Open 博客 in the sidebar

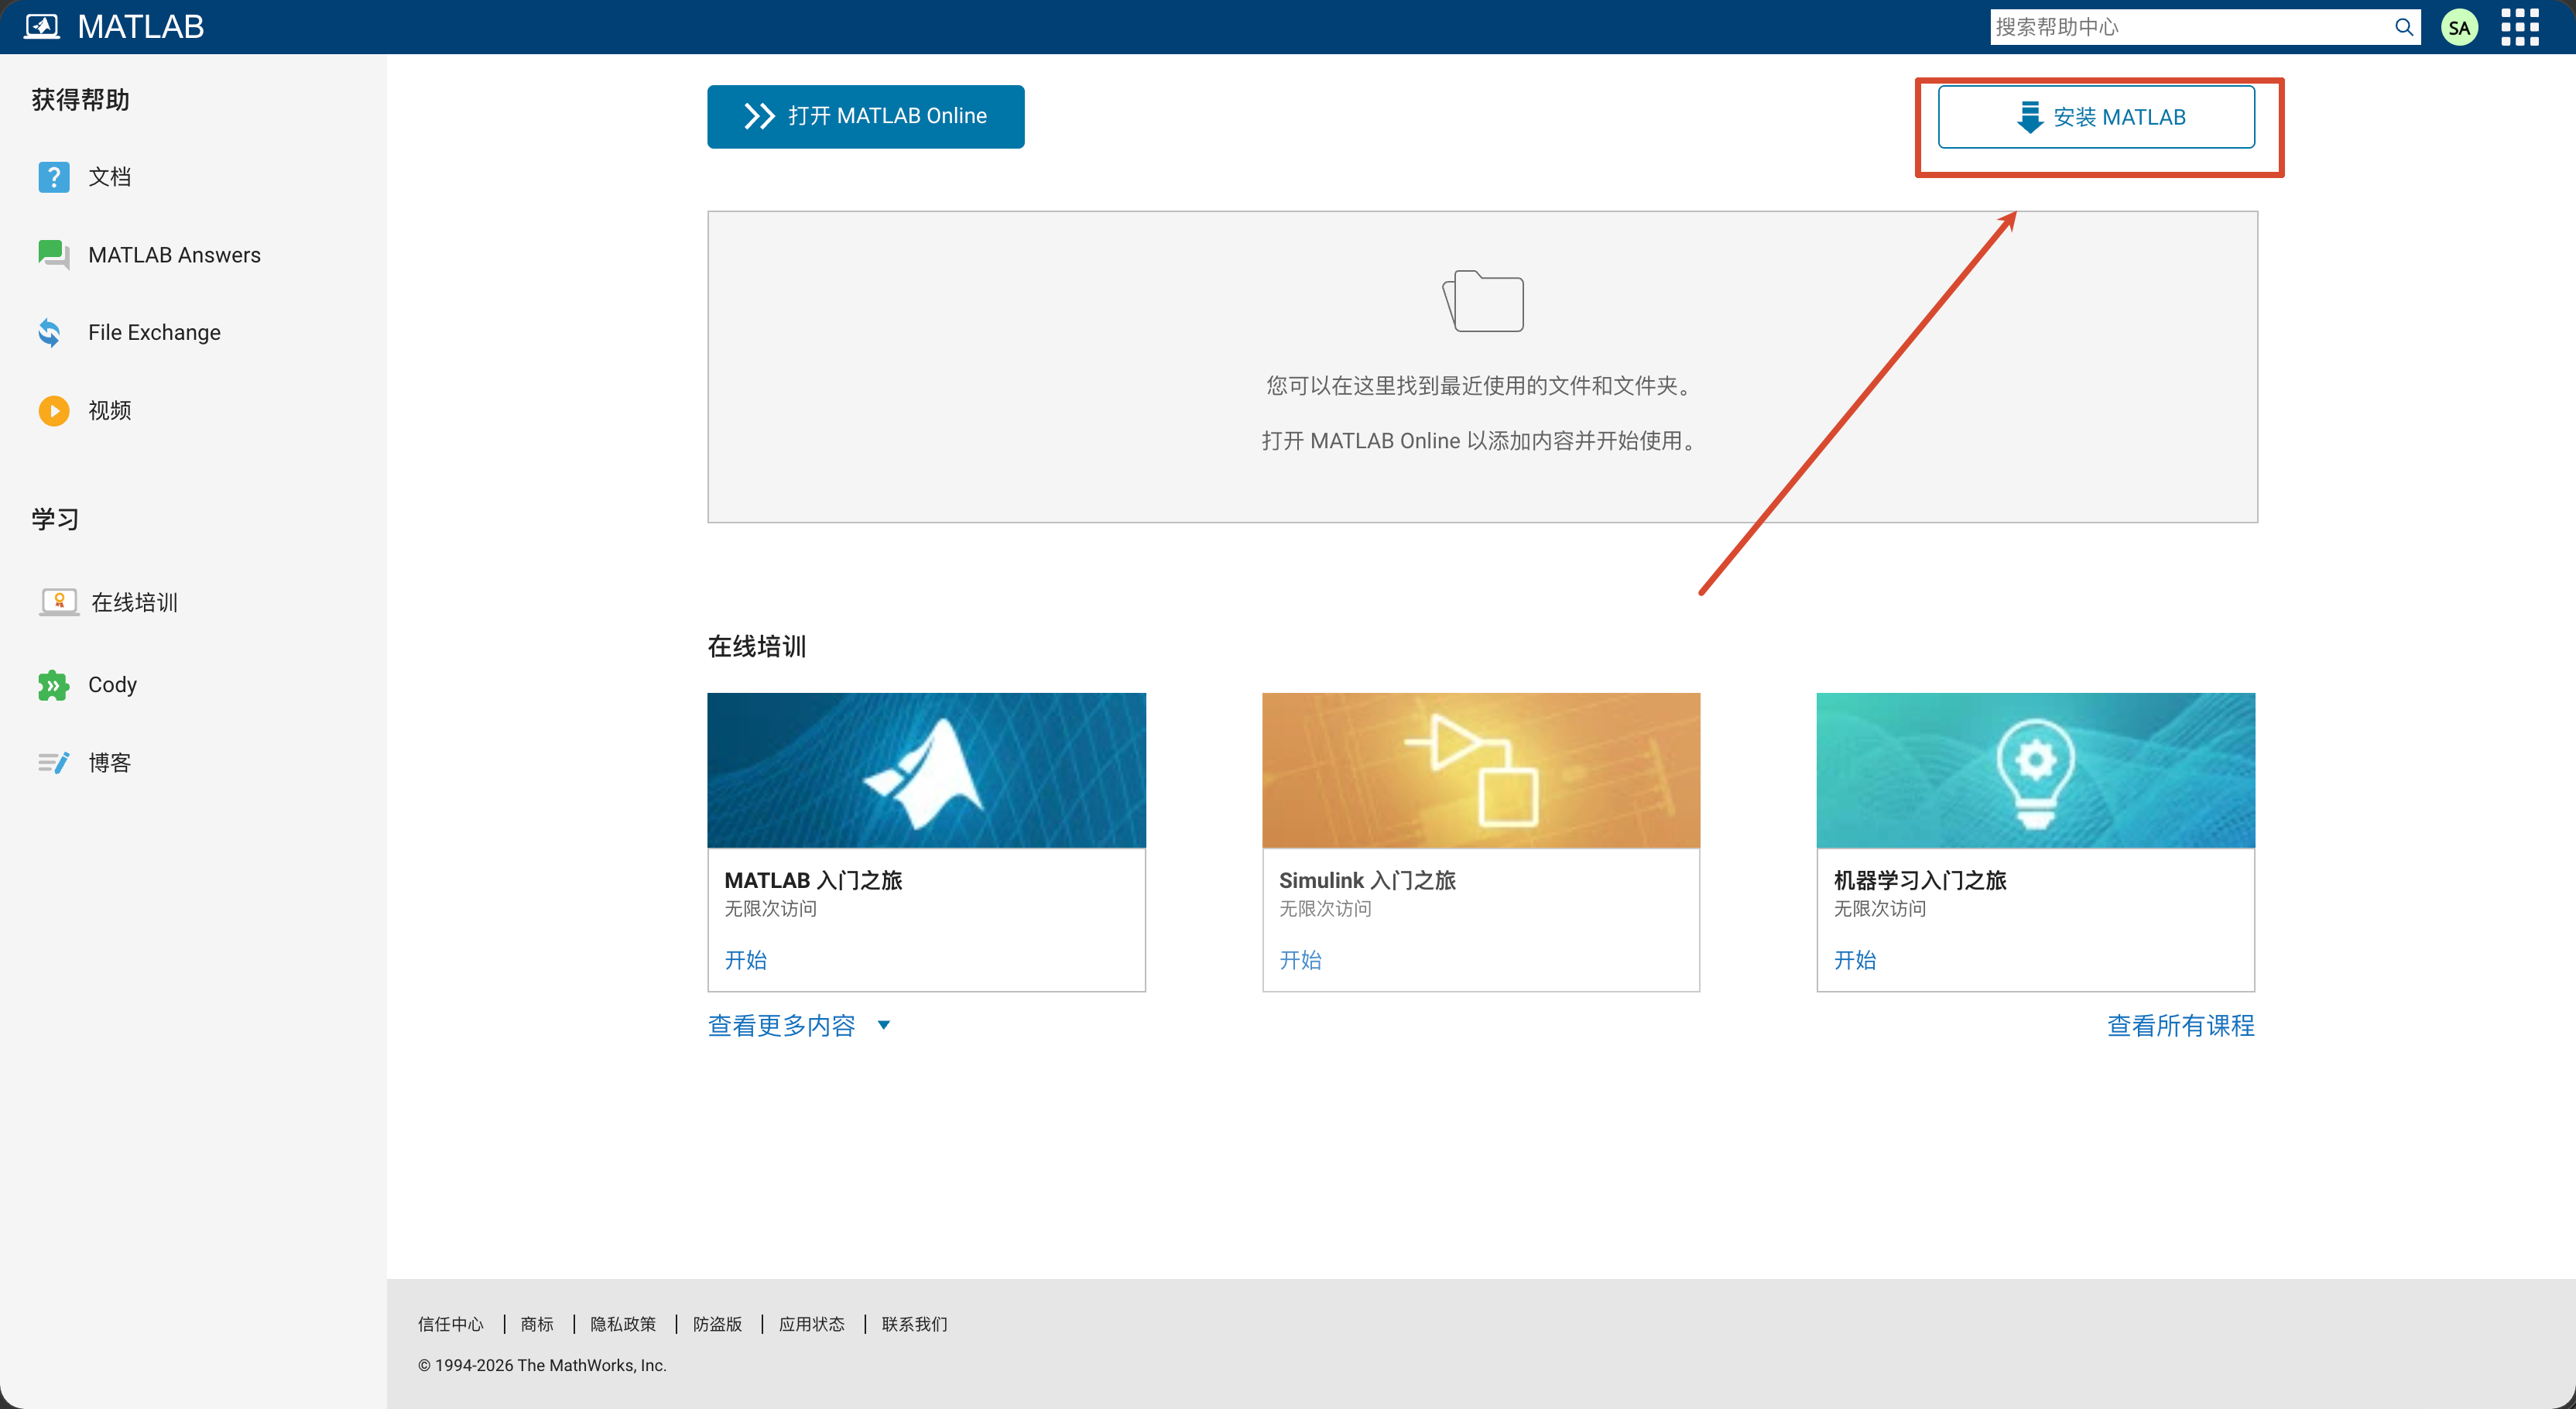point(110,763)
